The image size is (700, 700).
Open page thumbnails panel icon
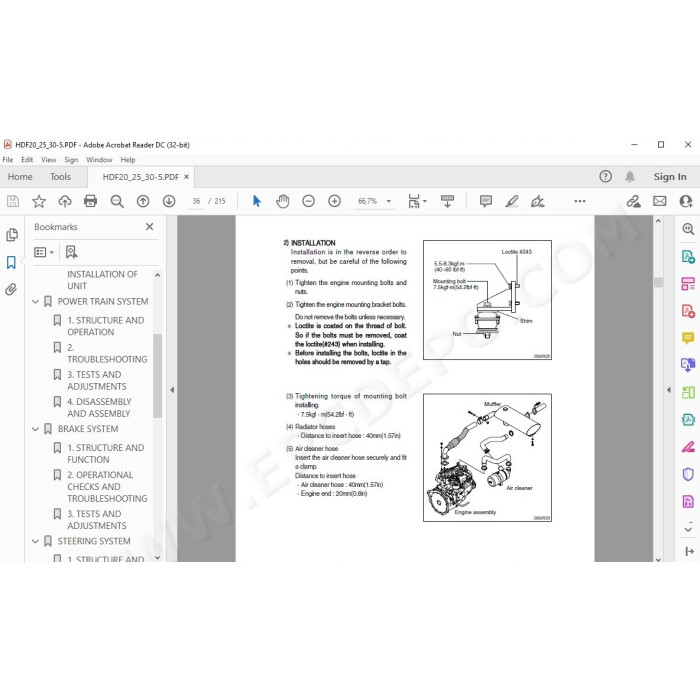click(12, 235)
